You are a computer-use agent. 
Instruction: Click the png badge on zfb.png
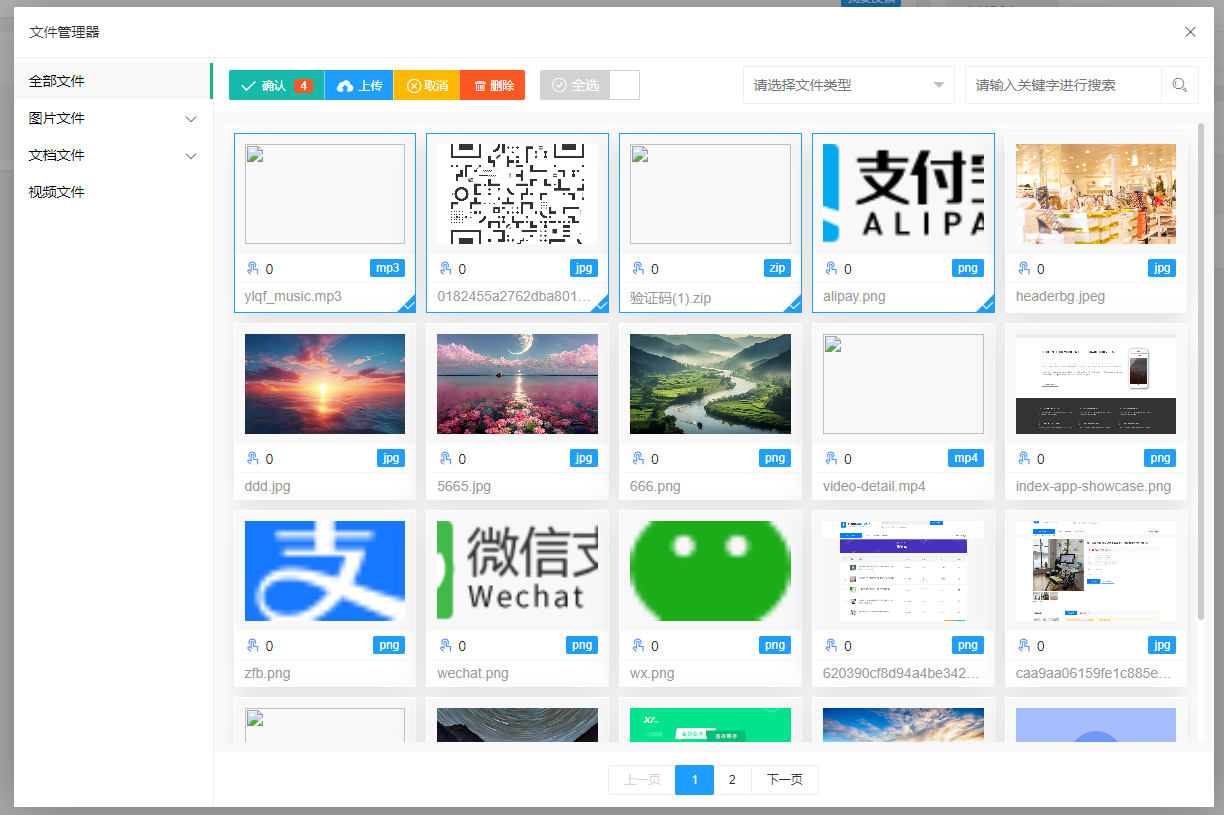coord(390,645)
